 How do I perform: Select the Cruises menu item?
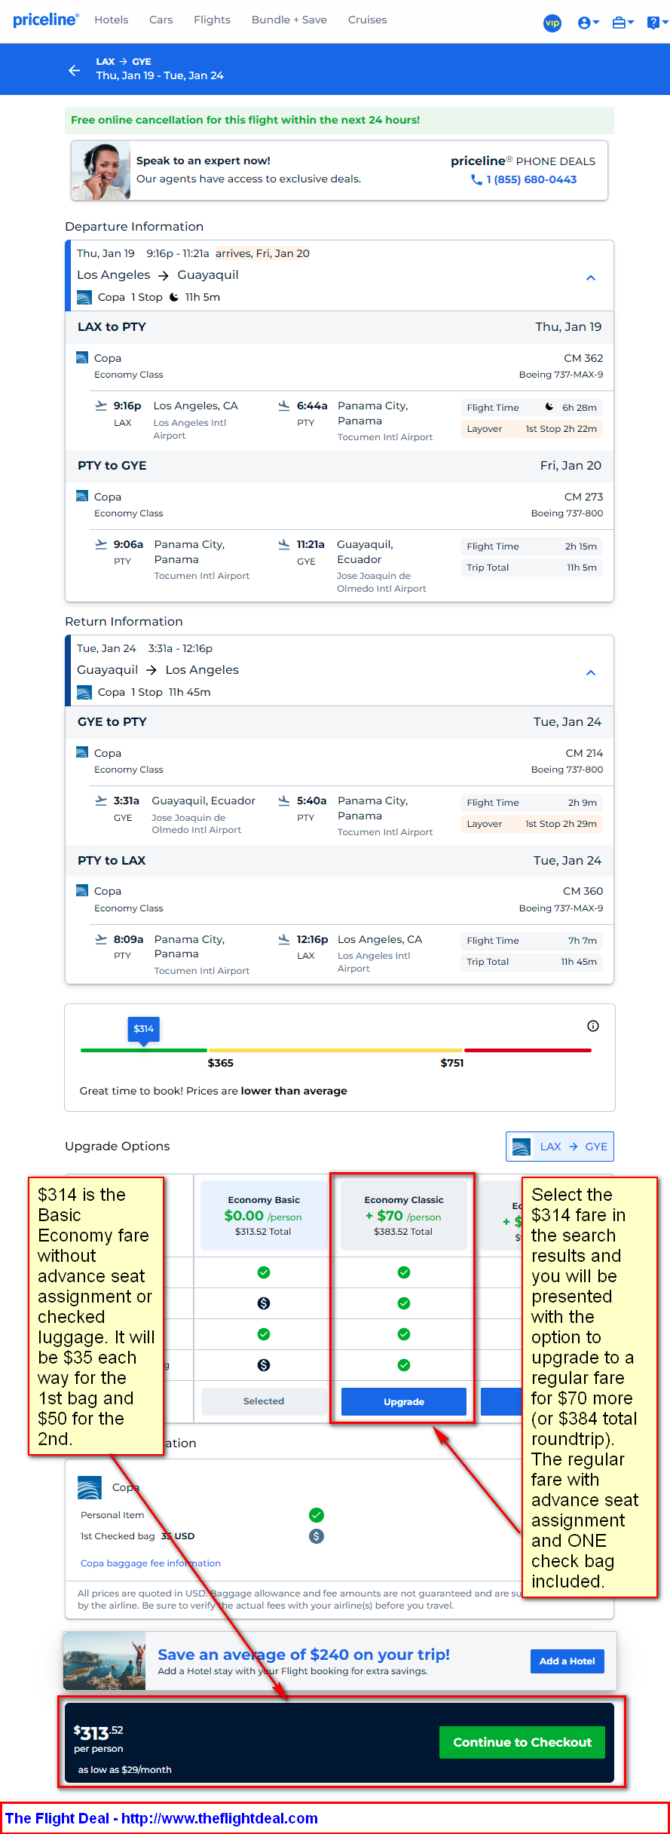(367, 20)
